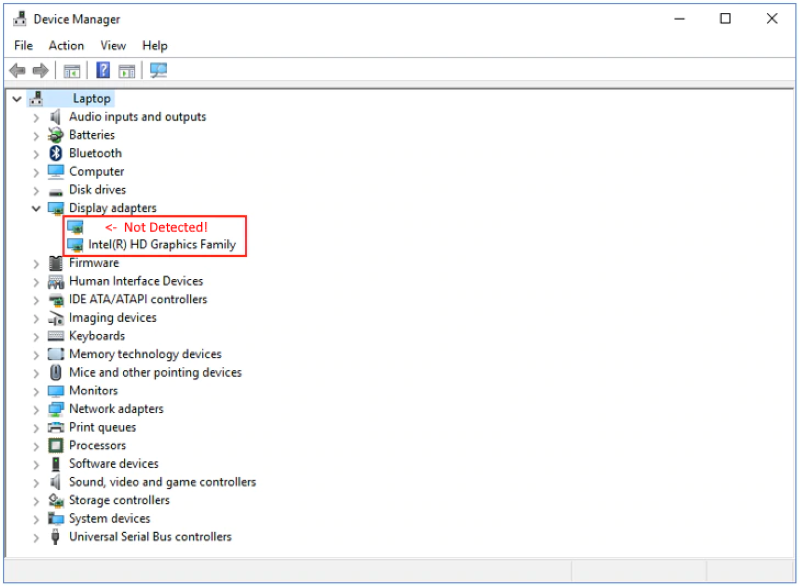This screenshot has height=588, width=800.
Task: Open the File menu
Action: [x=23, y=45]
